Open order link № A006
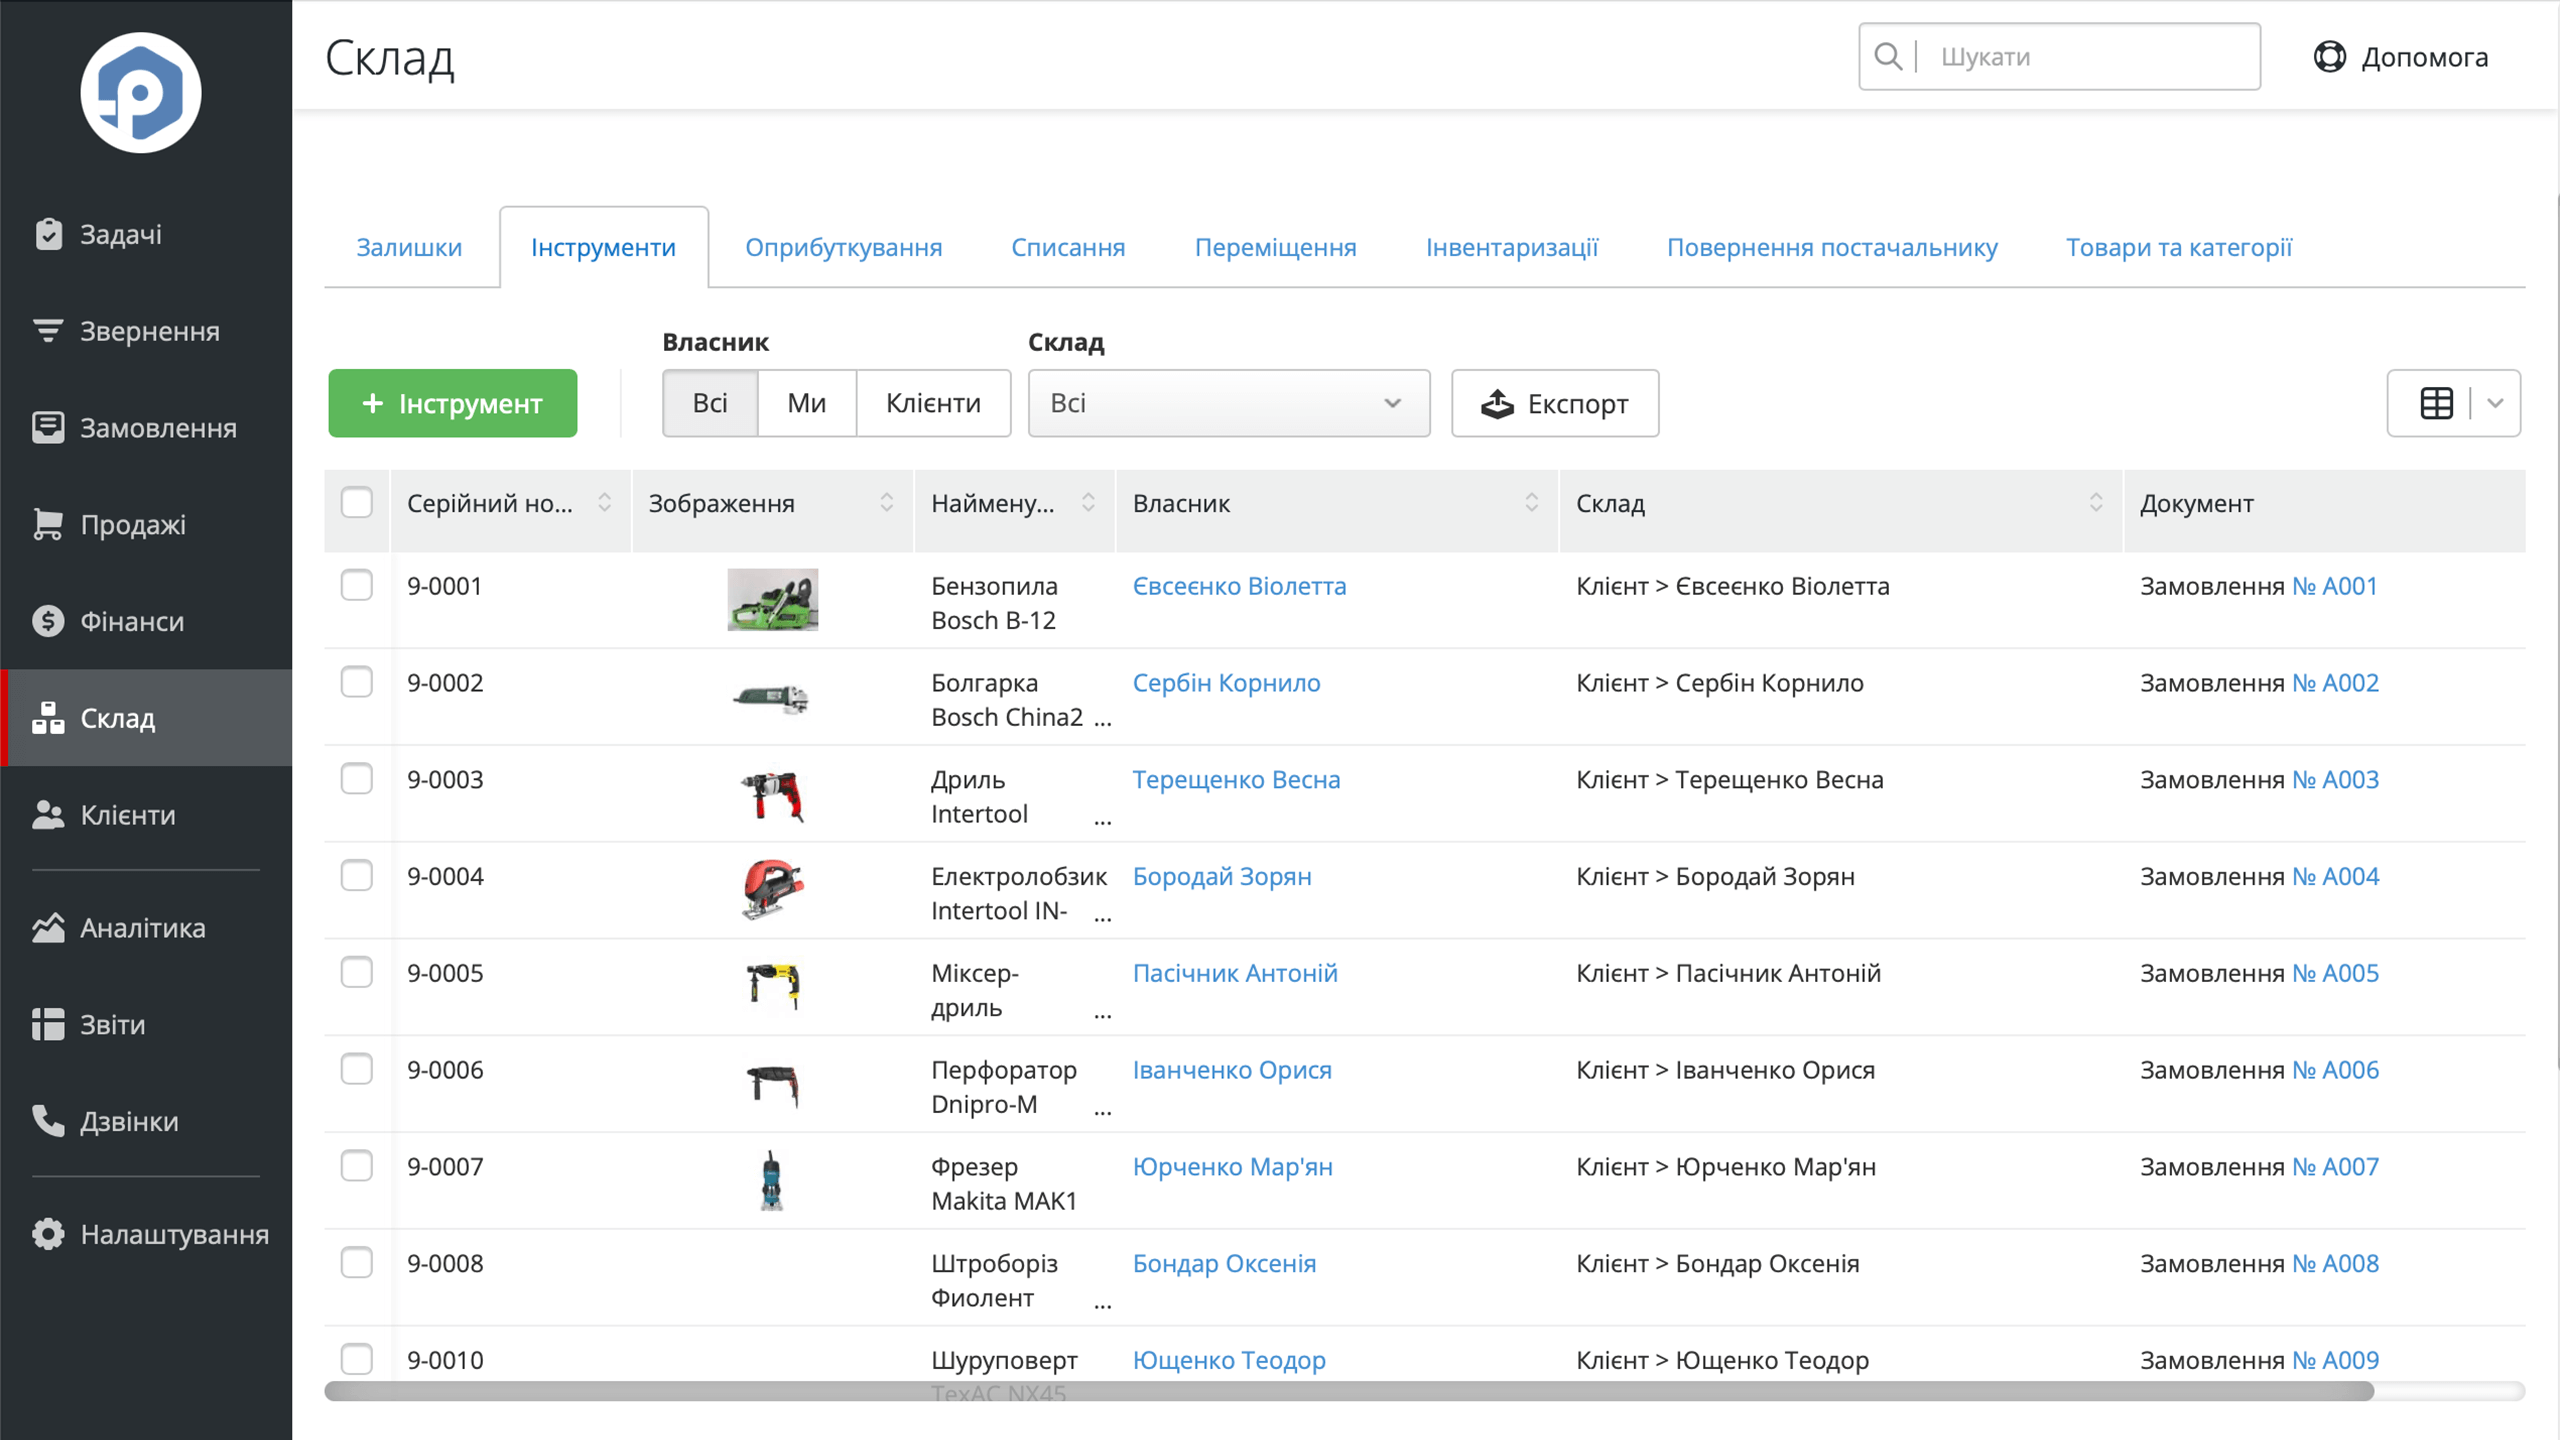 tap(2335, 1070)
